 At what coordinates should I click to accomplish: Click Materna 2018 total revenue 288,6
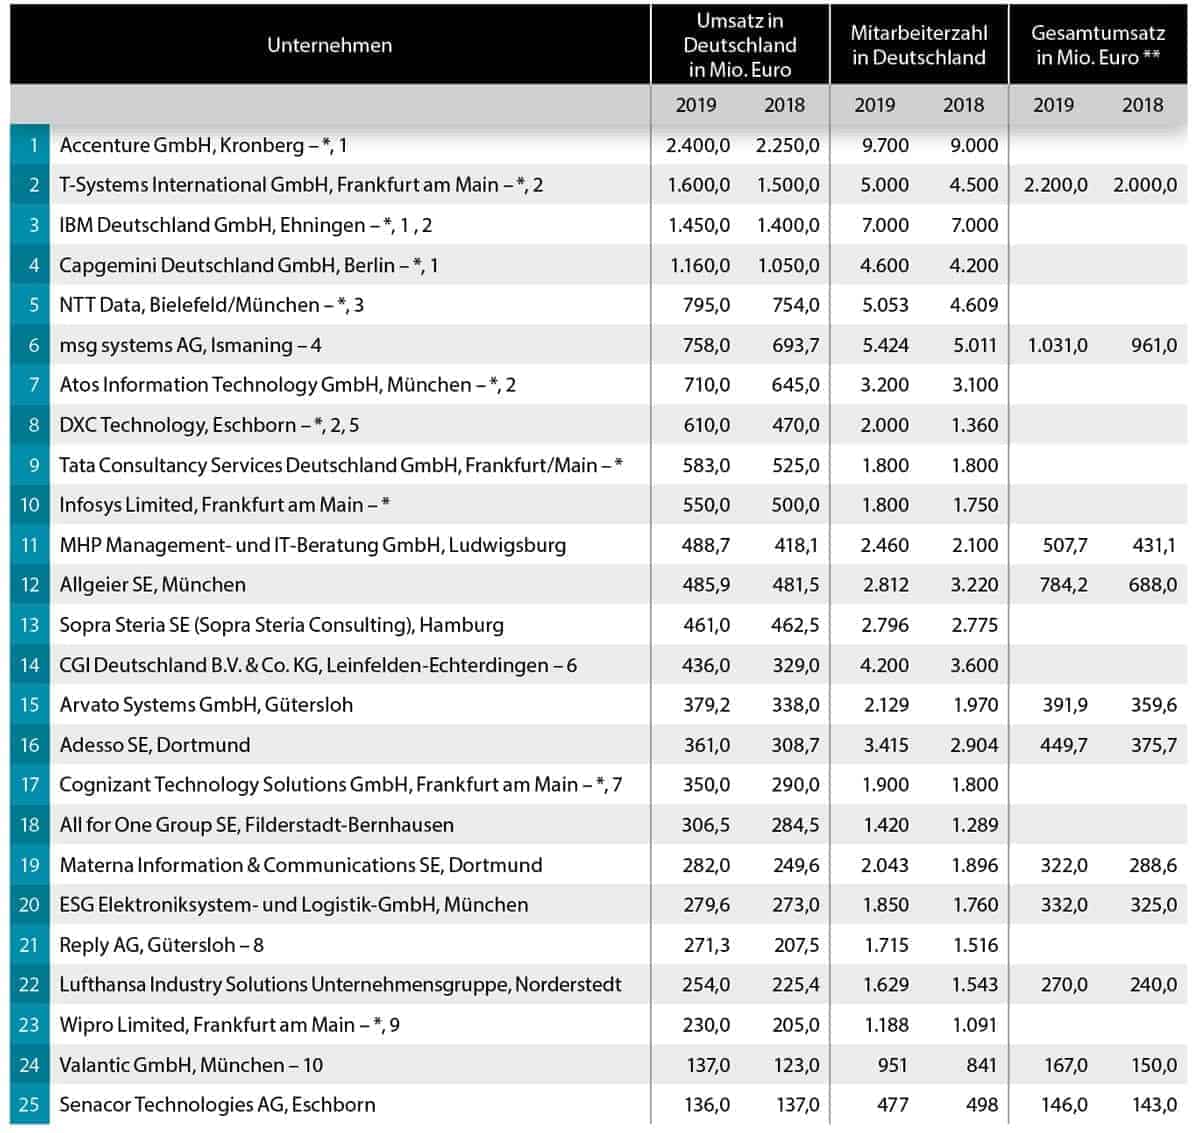pos(1153,865)
